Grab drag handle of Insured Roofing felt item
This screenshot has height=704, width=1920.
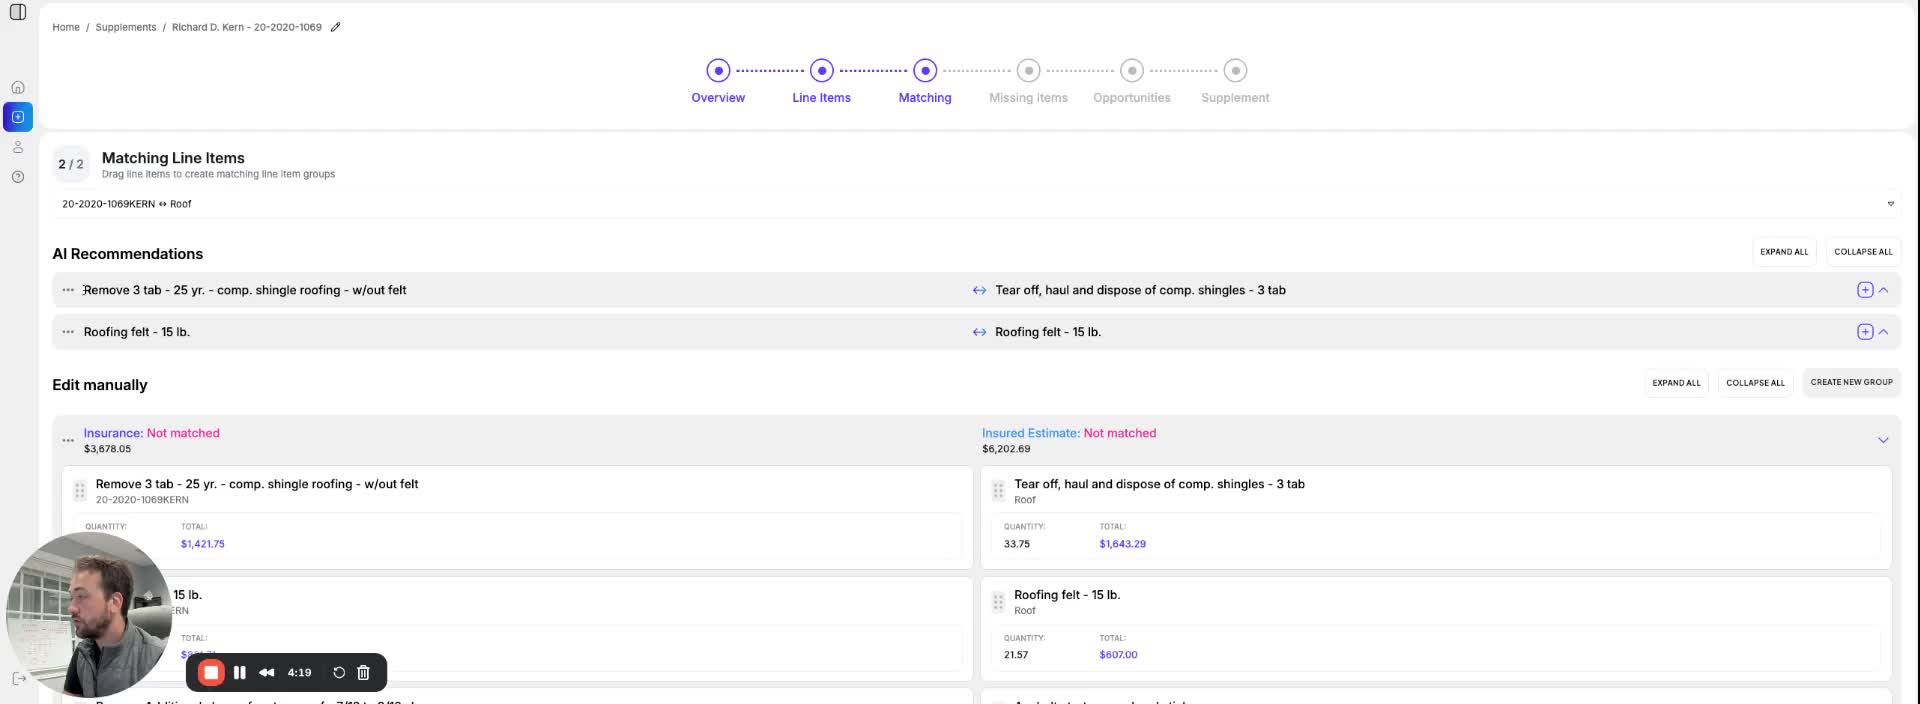[998, 602]
